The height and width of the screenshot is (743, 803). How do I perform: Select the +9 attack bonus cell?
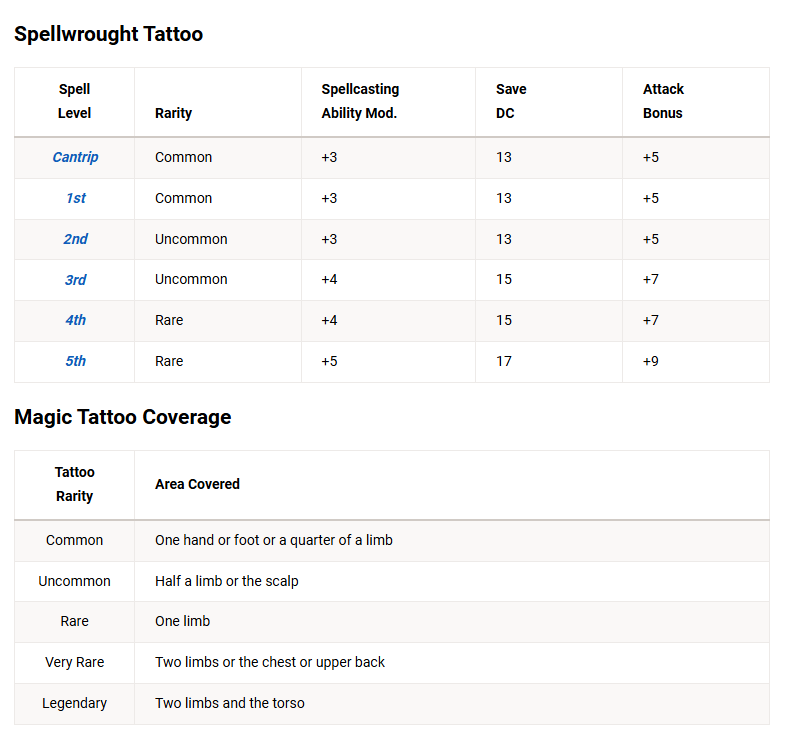651,361
